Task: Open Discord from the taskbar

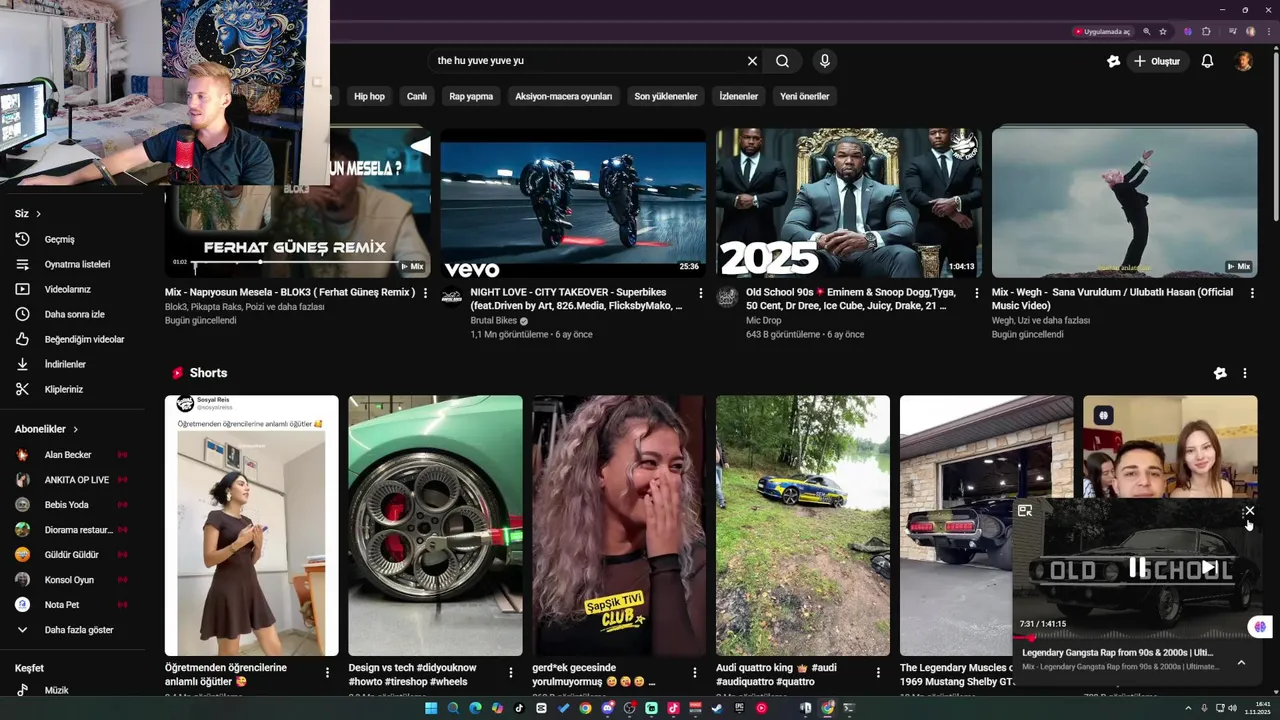Action: 607,708
